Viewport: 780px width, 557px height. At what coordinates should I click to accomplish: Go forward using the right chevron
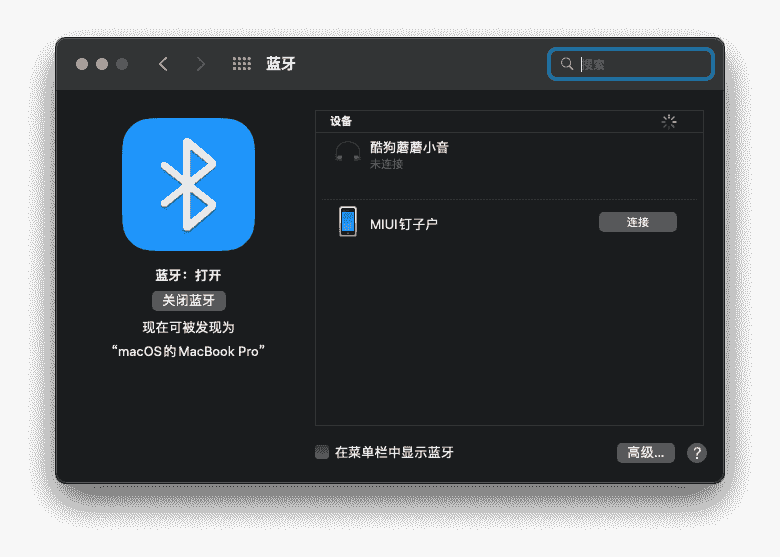click(200, 64)
